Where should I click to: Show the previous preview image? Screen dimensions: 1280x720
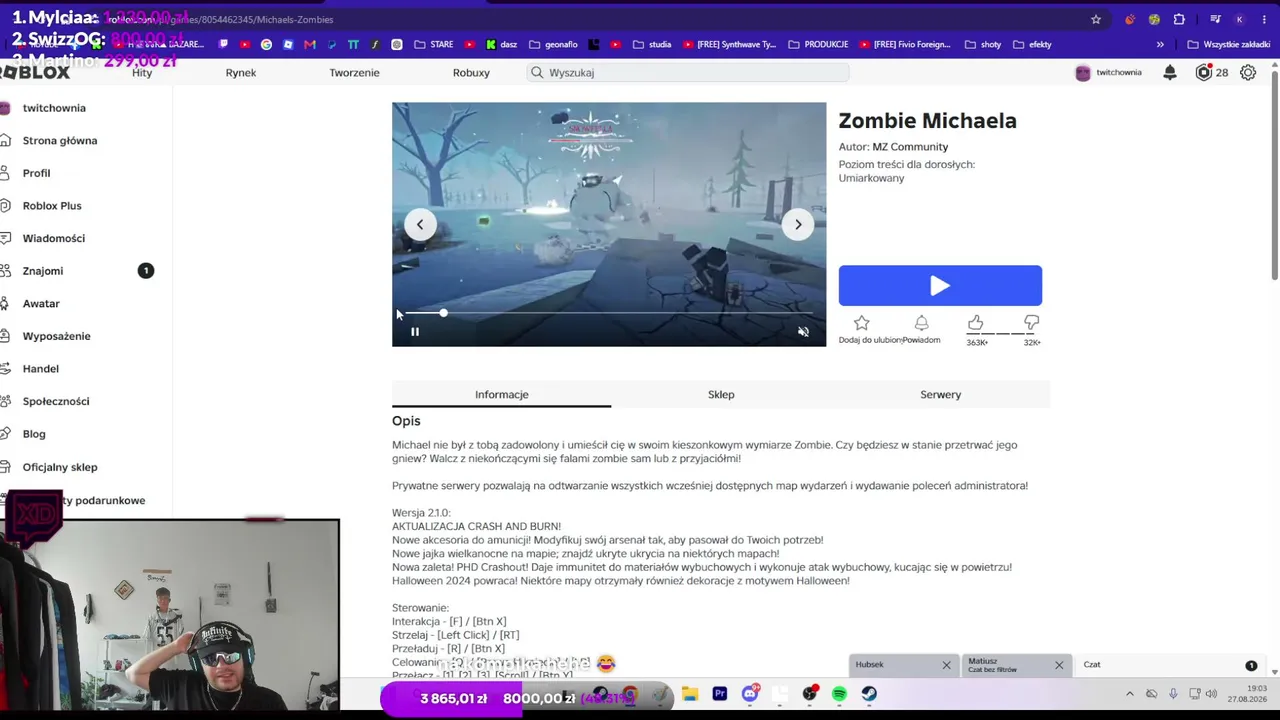420,224
